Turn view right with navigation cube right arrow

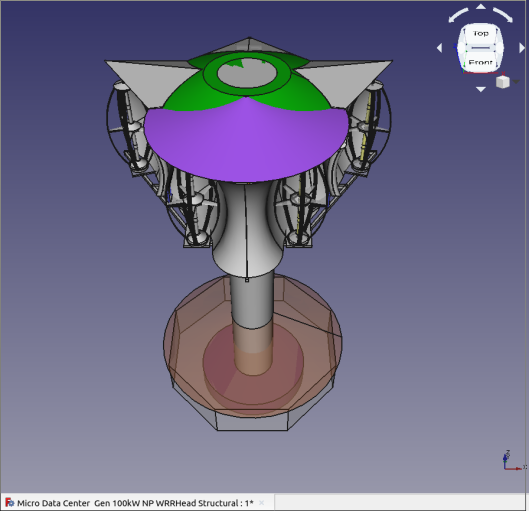(x=522, y=48)
